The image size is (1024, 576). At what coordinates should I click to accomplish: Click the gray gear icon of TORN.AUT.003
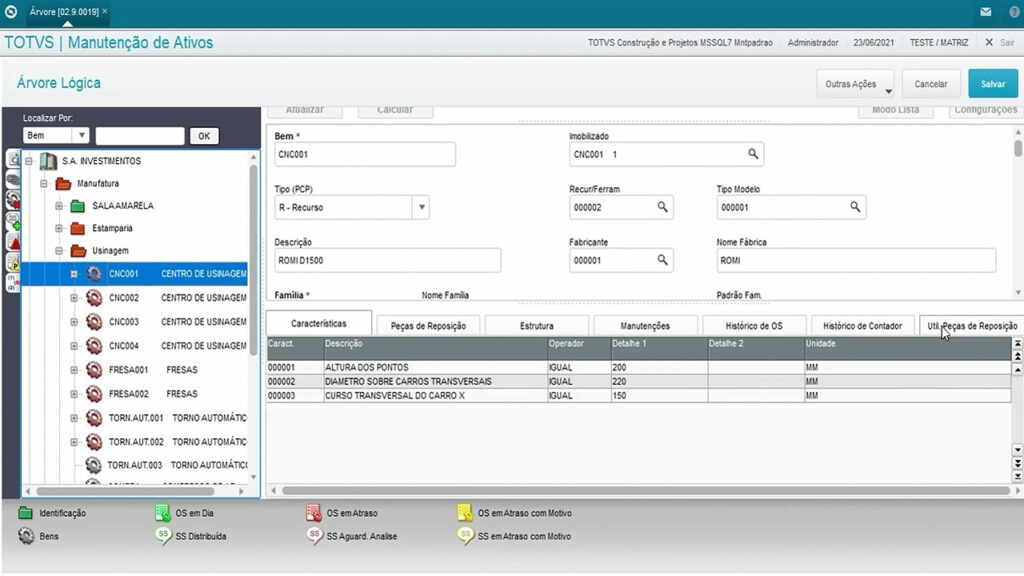93,465
